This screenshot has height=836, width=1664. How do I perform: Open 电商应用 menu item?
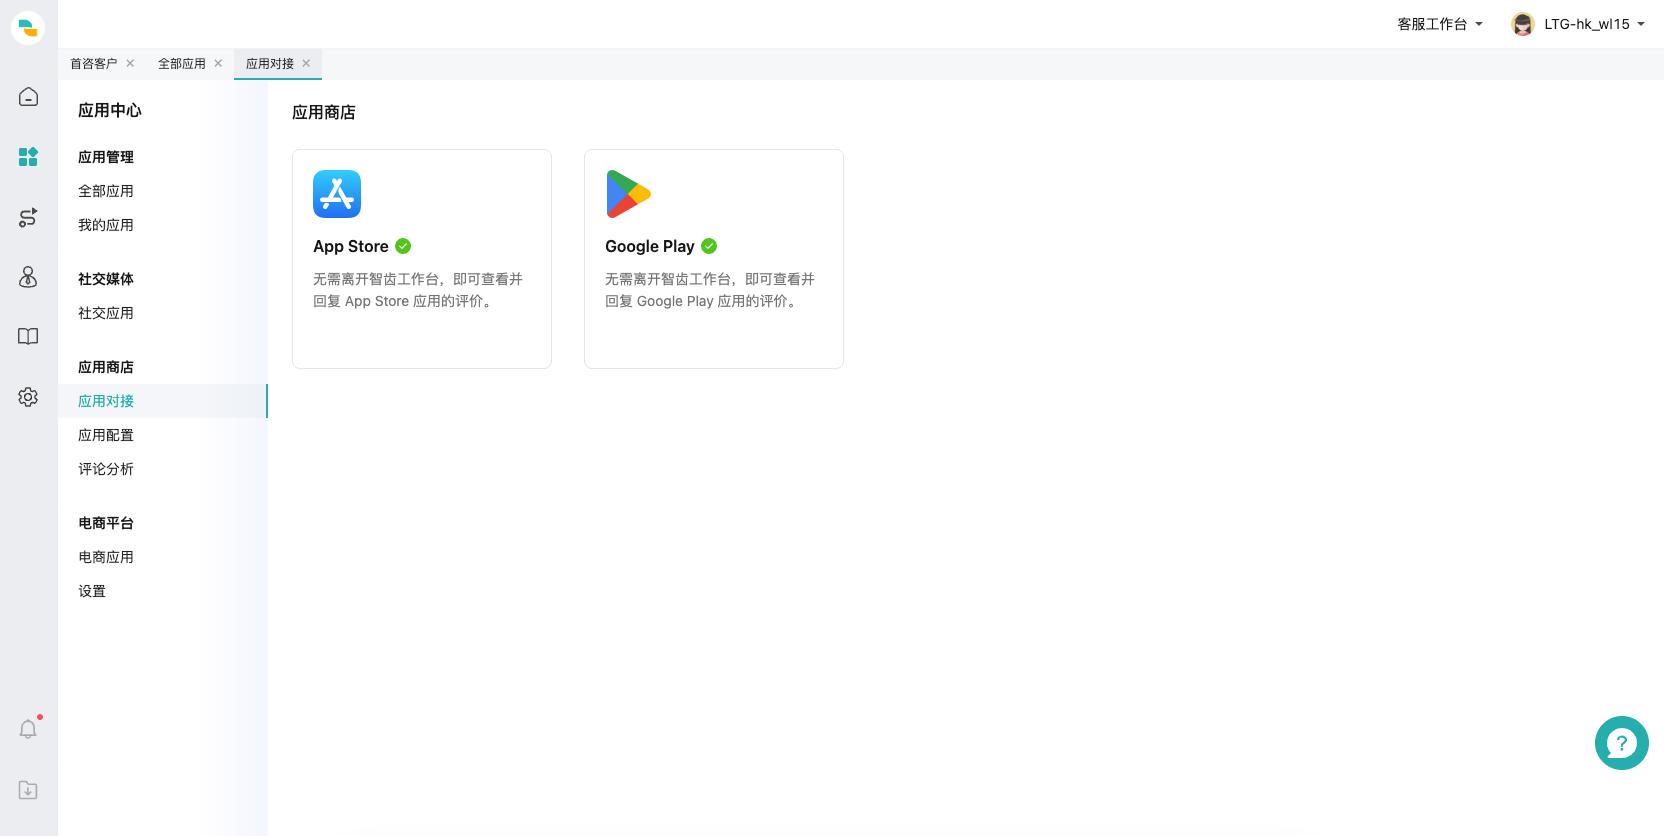coord(106,557)
